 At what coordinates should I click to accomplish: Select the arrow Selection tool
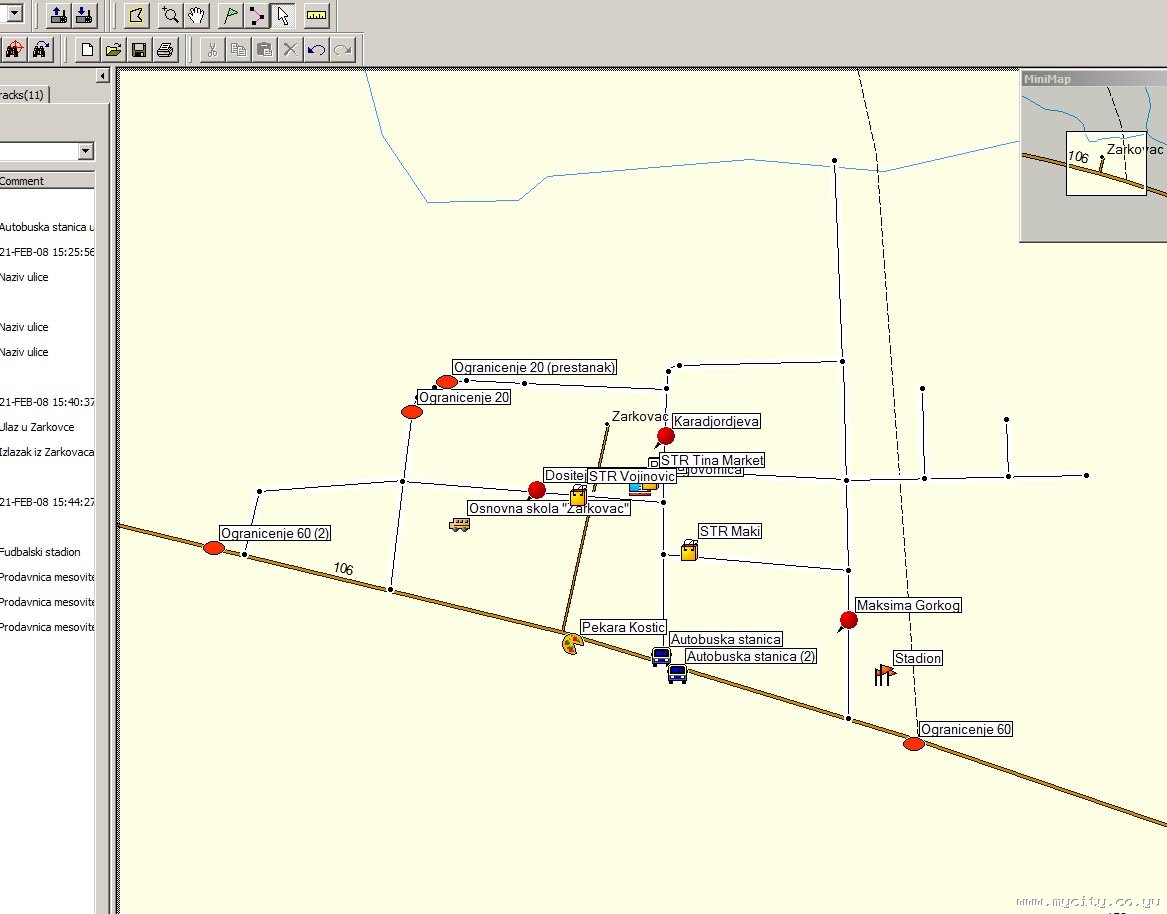point(282,15)
